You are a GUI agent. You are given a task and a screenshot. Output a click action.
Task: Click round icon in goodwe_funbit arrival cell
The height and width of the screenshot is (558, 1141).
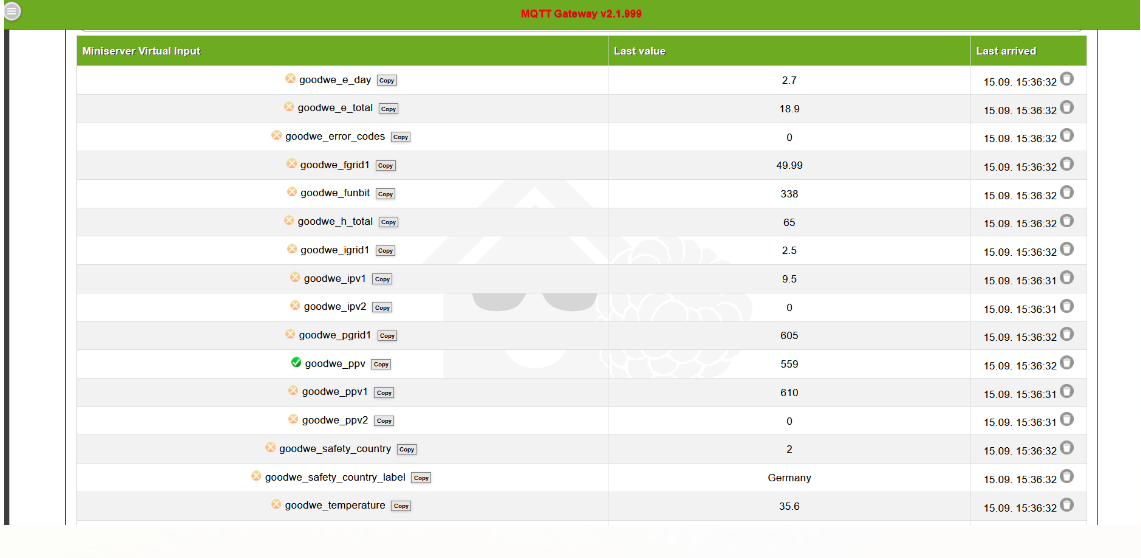pyautogui.click(x=1067, y=193)
